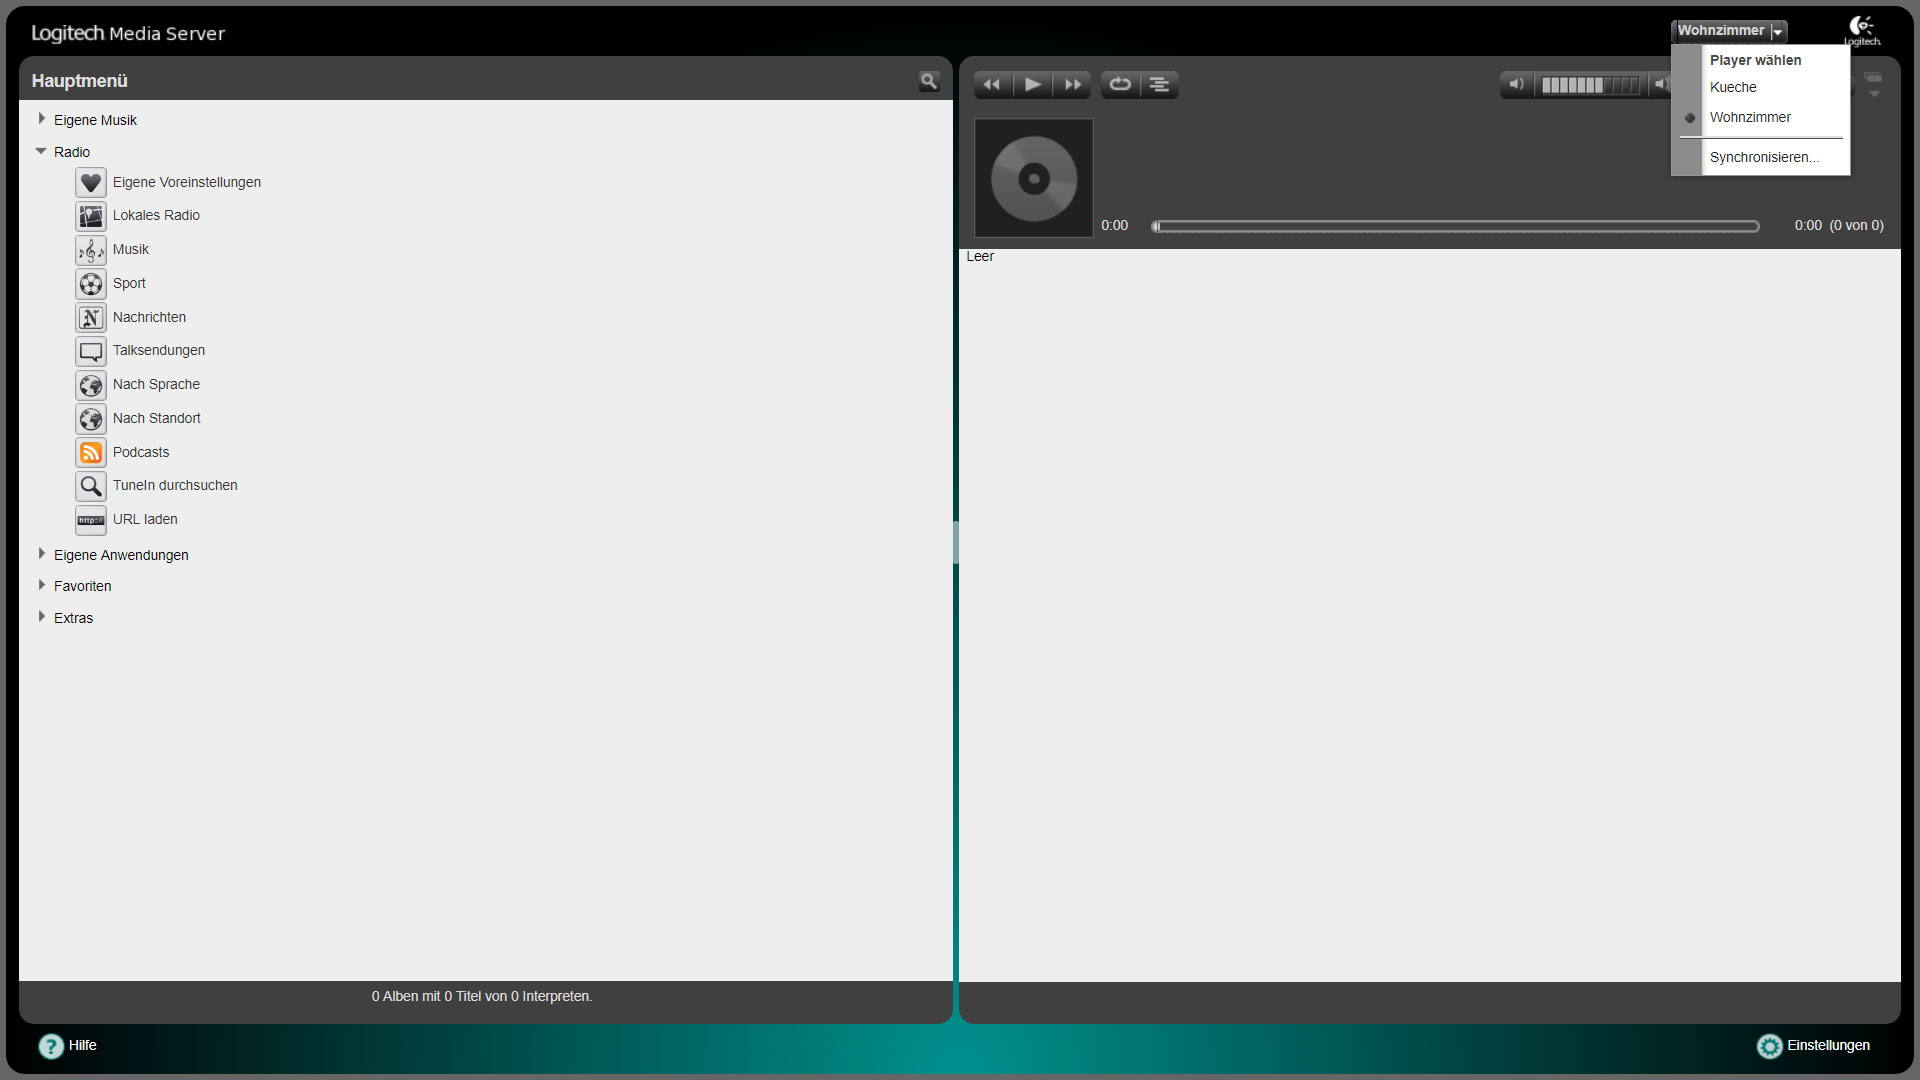Click the Radio tree label
Viewport: 1920px width, 1080px height.
(72, 152)
